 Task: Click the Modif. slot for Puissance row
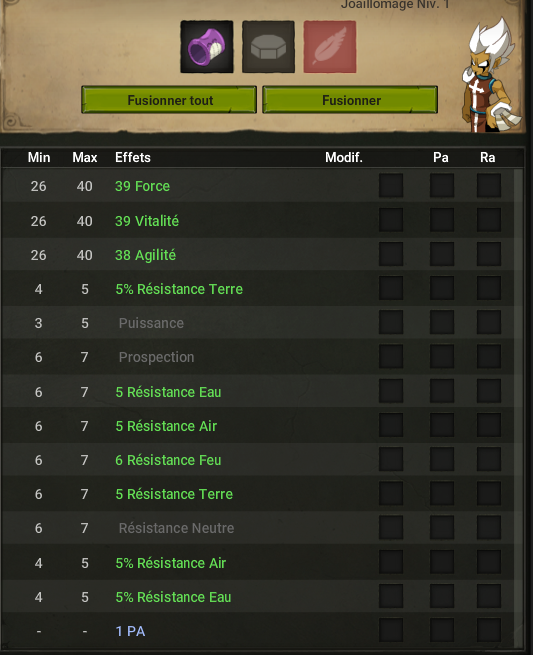[391, 322]
